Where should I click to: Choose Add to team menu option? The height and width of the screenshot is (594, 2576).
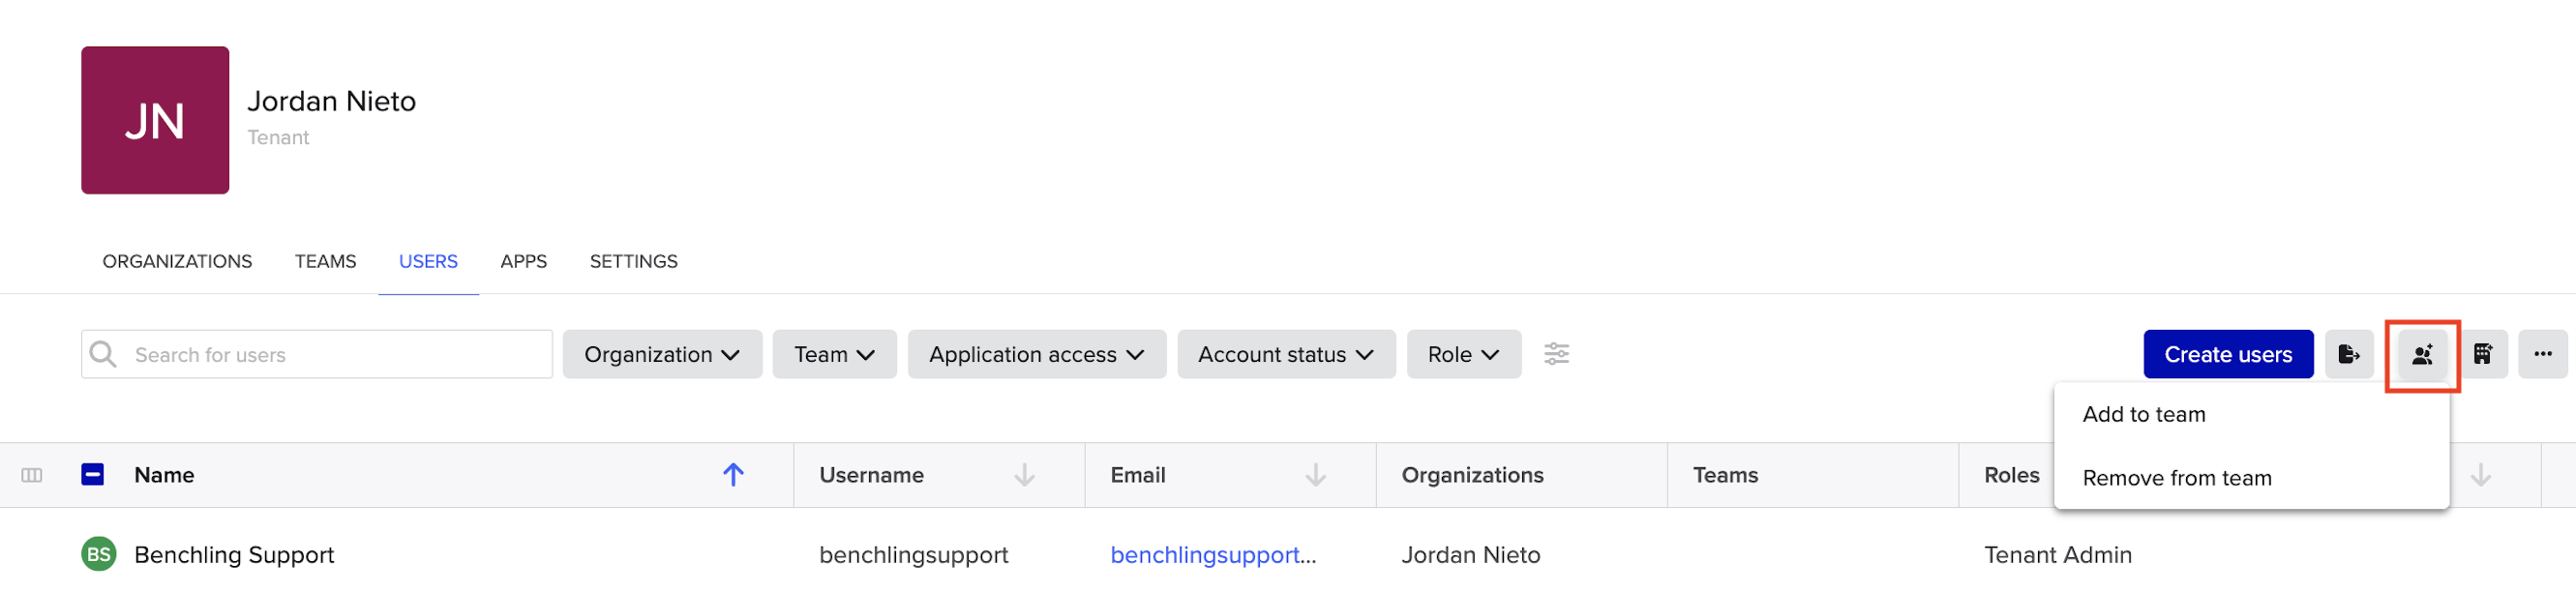click(2251, 414)
